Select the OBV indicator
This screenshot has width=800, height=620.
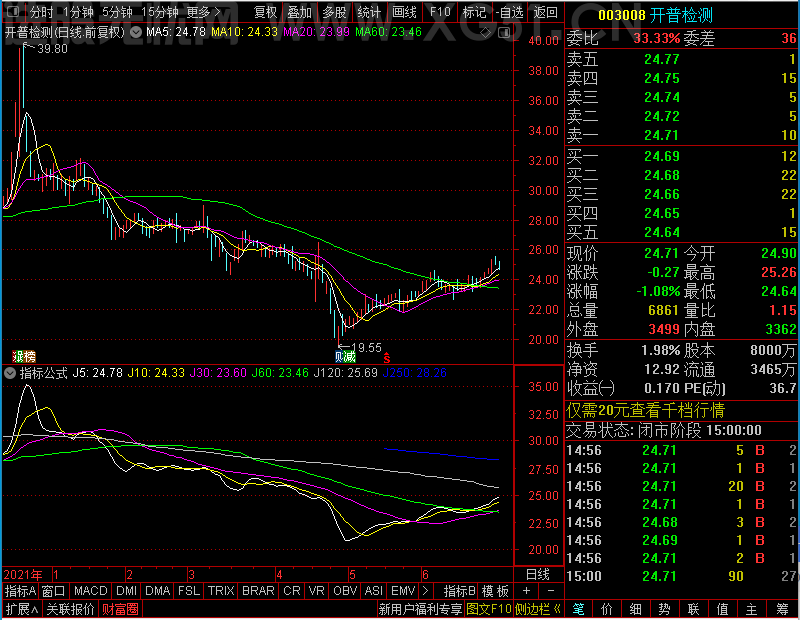pos(345,591)
